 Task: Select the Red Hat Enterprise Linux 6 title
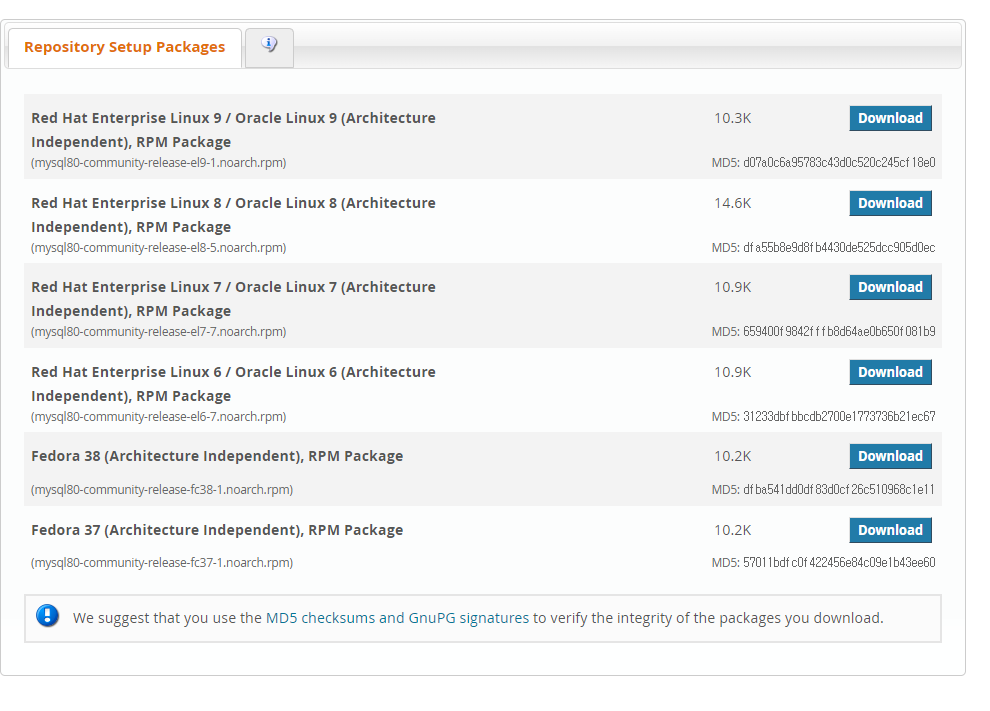233,384
